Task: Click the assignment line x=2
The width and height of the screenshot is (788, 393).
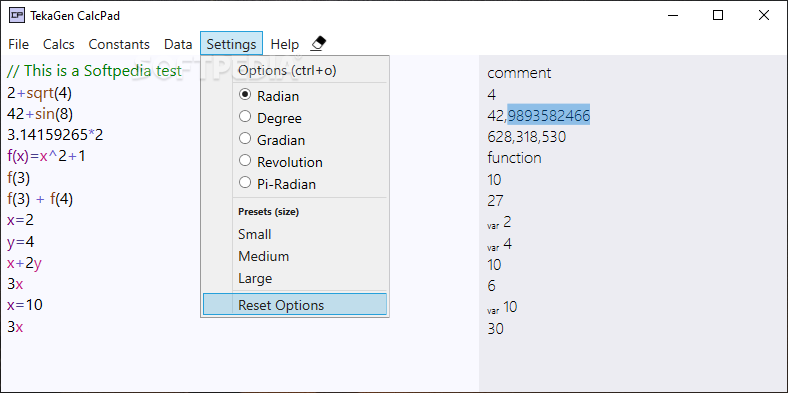Action: [21, 220]
